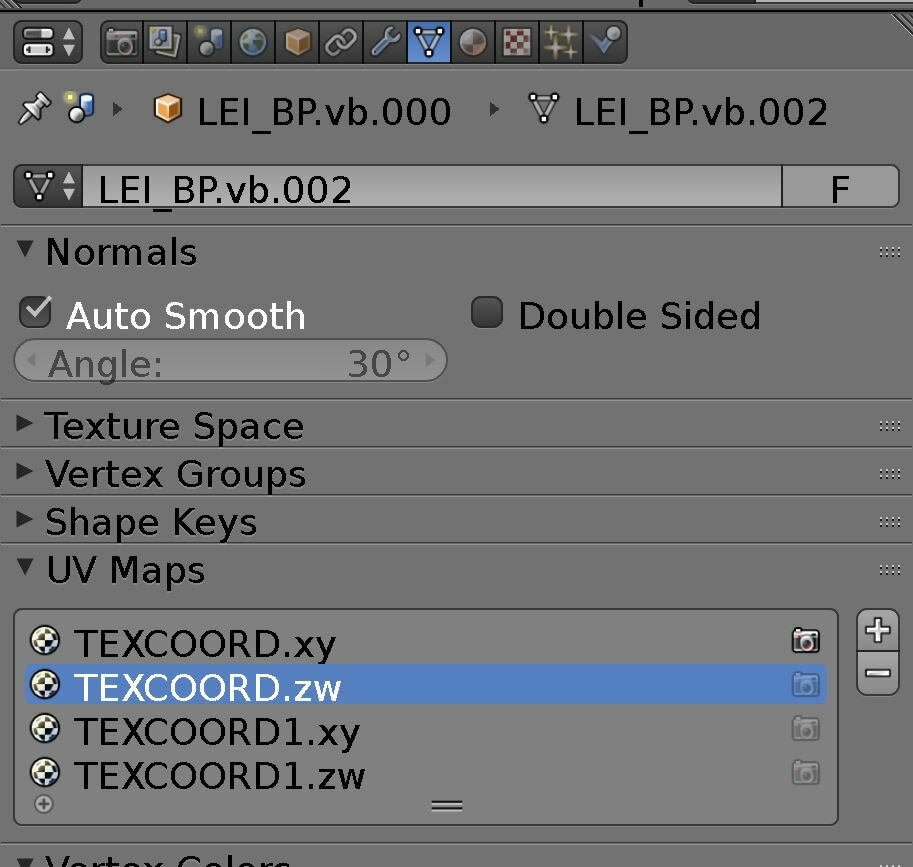The width and height of the screenshot is (913, 867).
Task: Open the Physics properties tab
Action: (605, 42)
